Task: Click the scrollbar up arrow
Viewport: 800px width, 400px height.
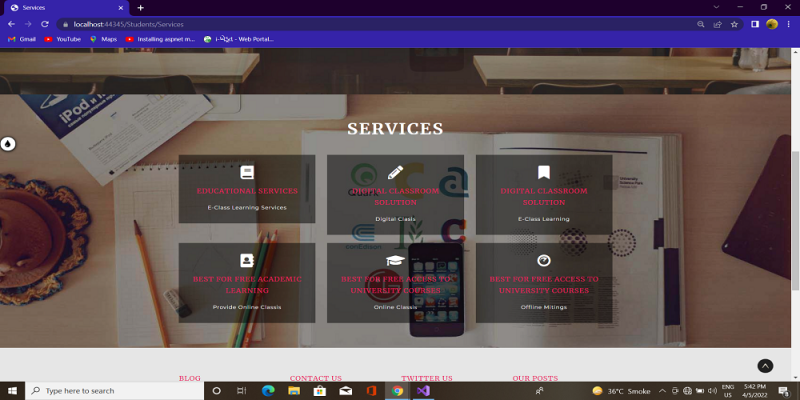Action: click(795, 52)
